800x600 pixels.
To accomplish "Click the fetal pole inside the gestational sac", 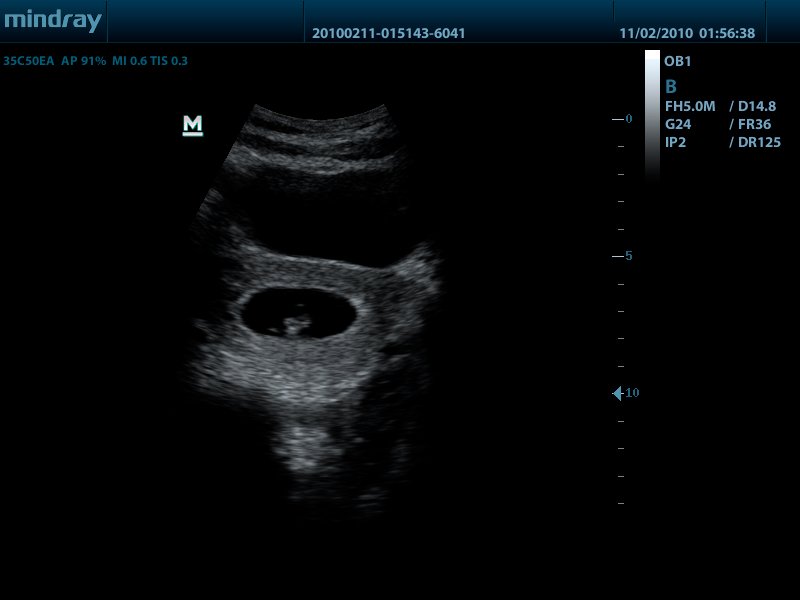I will [x=294, y=324].
